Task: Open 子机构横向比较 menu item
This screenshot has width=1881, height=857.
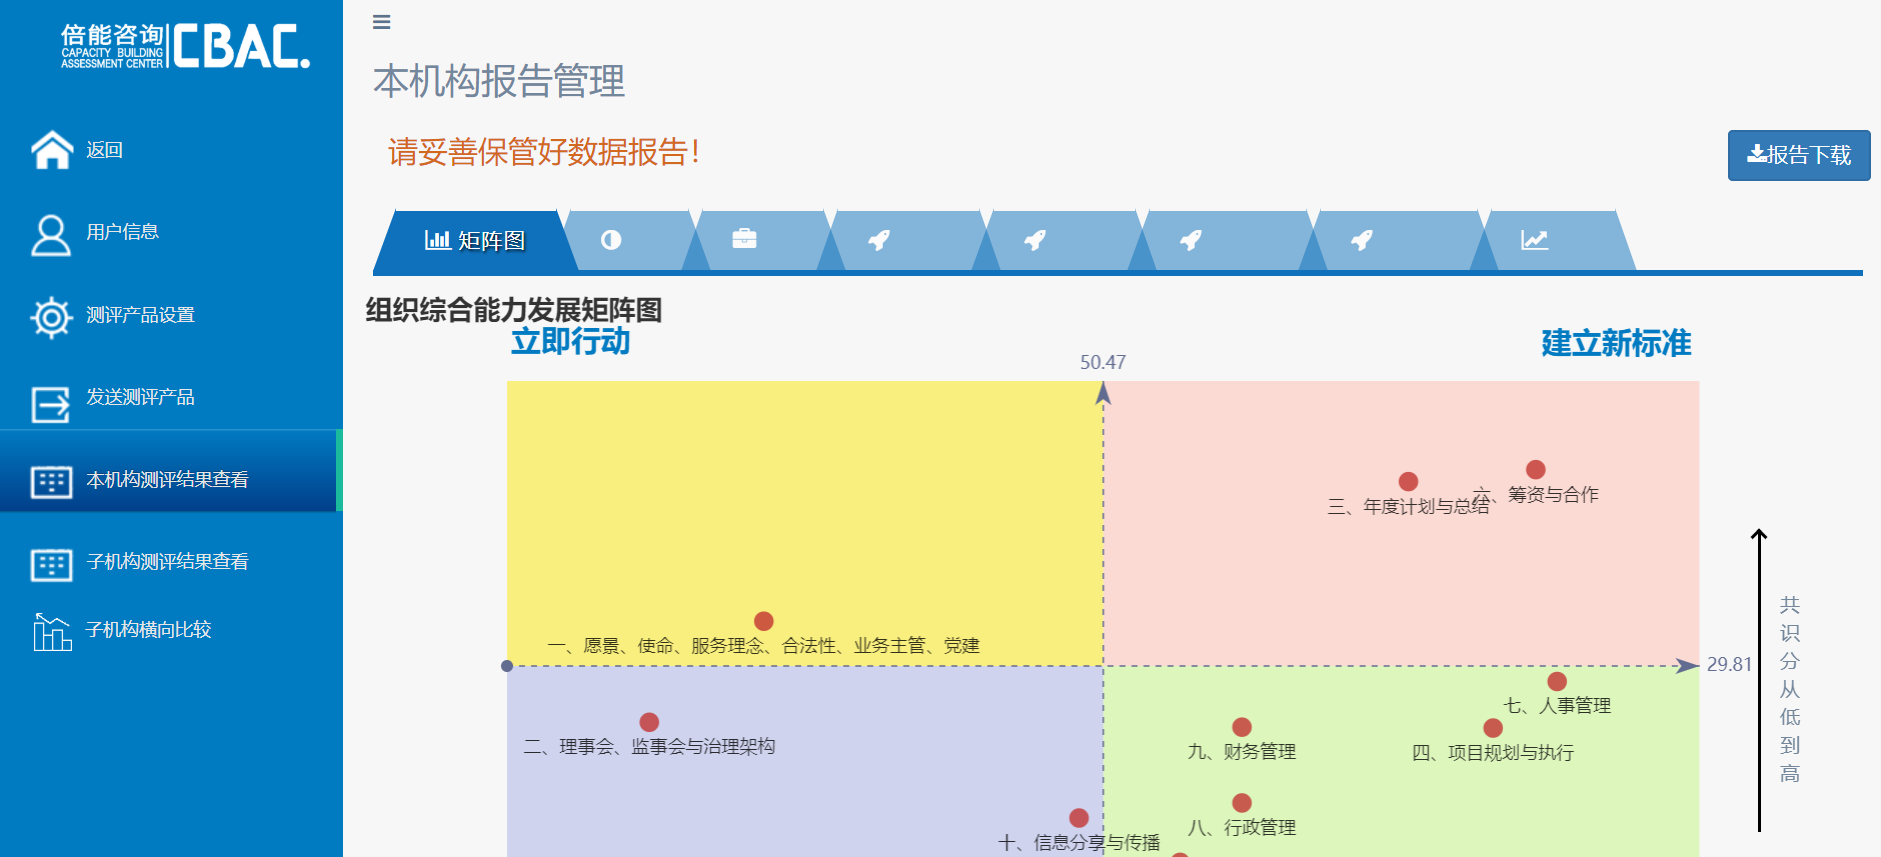Action: pyautogui.click(x=148, y=630)
